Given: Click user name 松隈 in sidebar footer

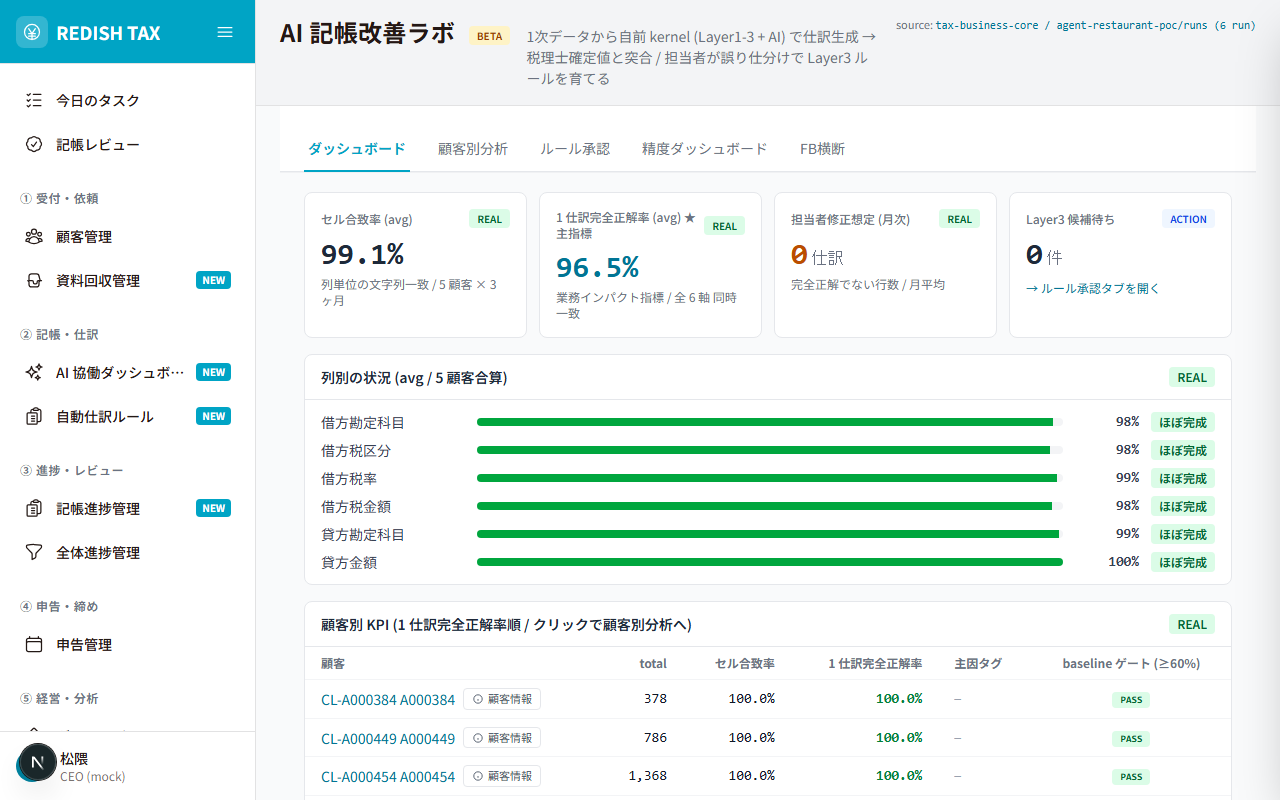Looking at the screenshot, I should (74, 758).
